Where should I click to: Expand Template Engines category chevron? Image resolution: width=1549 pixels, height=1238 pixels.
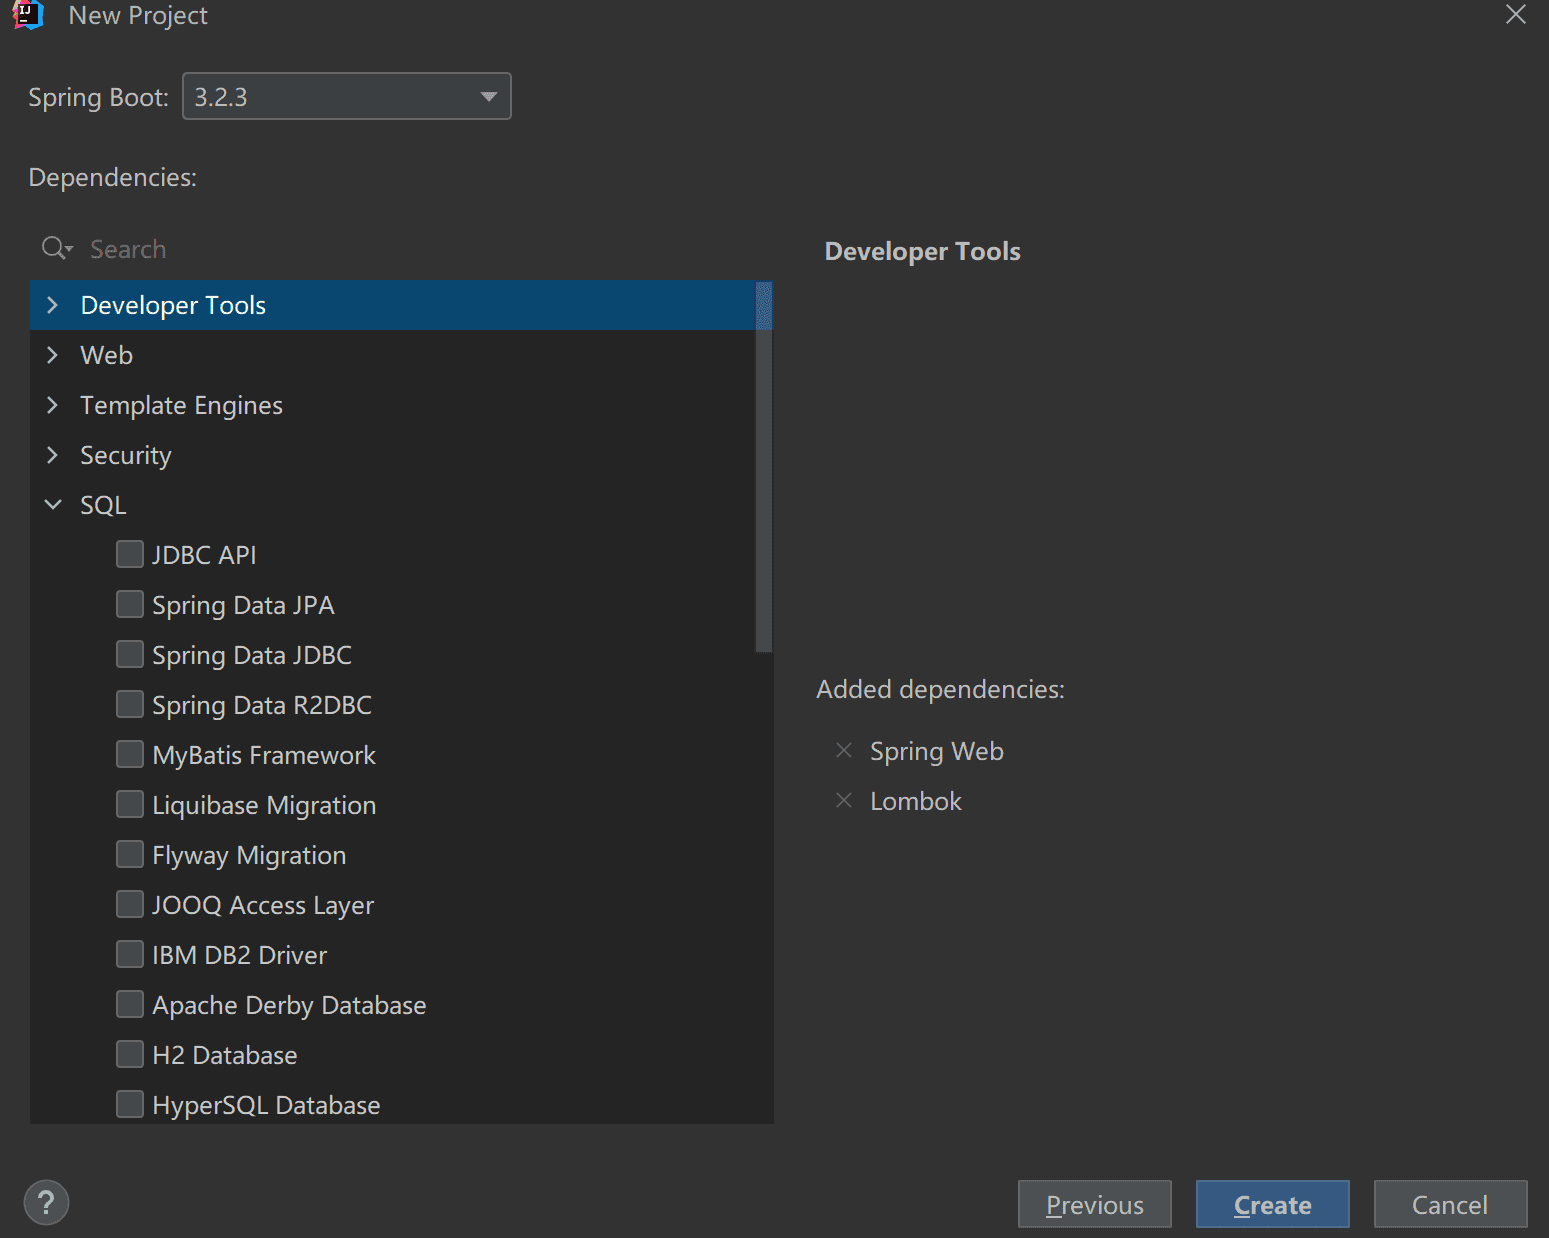(x=53, y=405)
